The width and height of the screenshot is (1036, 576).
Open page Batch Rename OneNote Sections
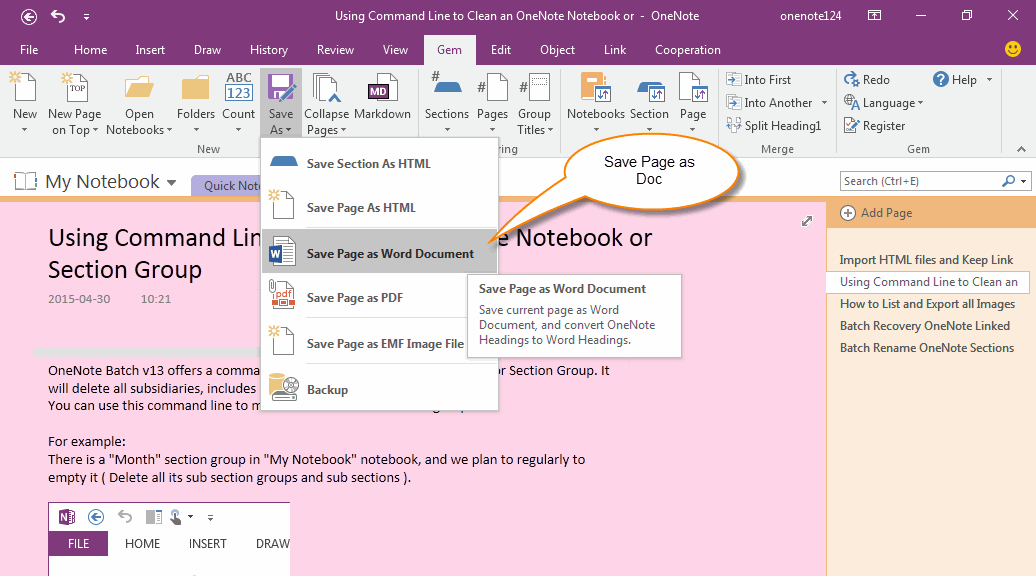927,347
